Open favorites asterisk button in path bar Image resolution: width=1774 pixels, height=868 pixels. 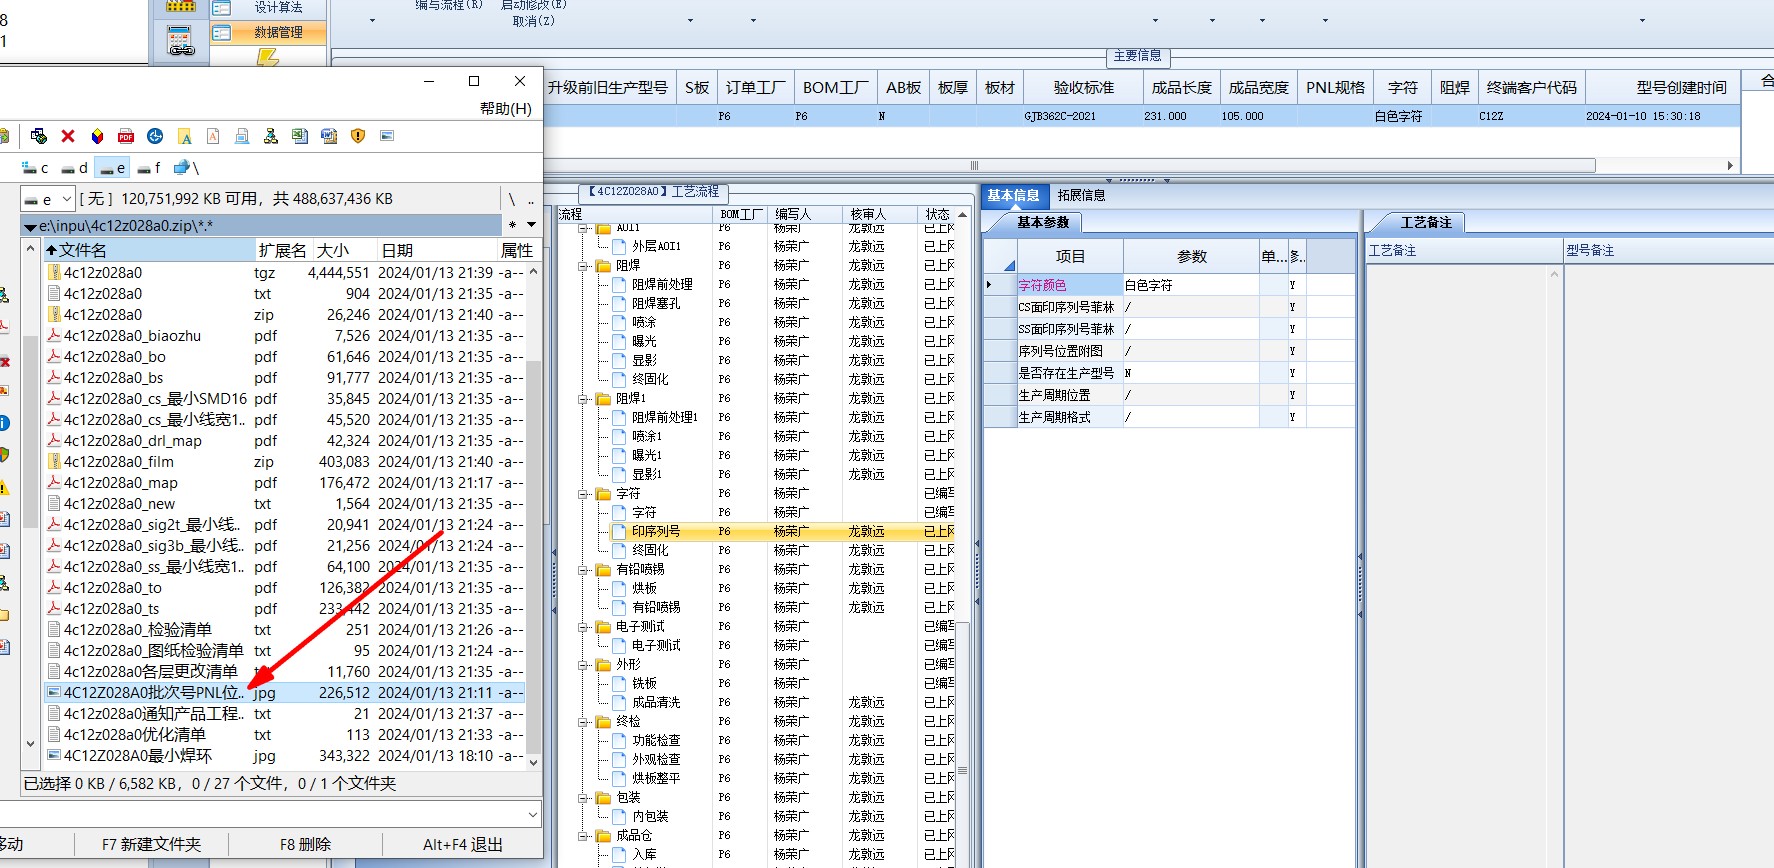[513, 226]
